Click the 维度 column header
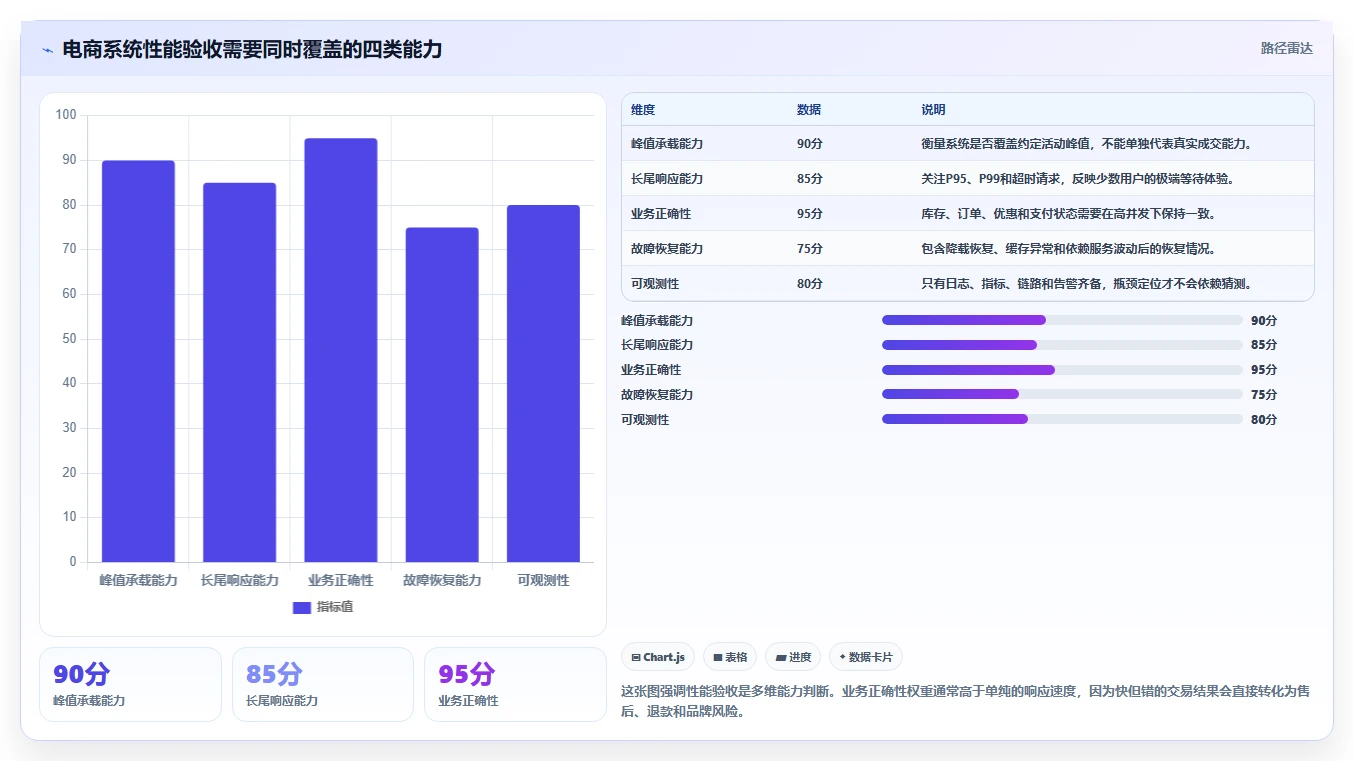The width and height of the screenshot is (1354, 761). 643,109
